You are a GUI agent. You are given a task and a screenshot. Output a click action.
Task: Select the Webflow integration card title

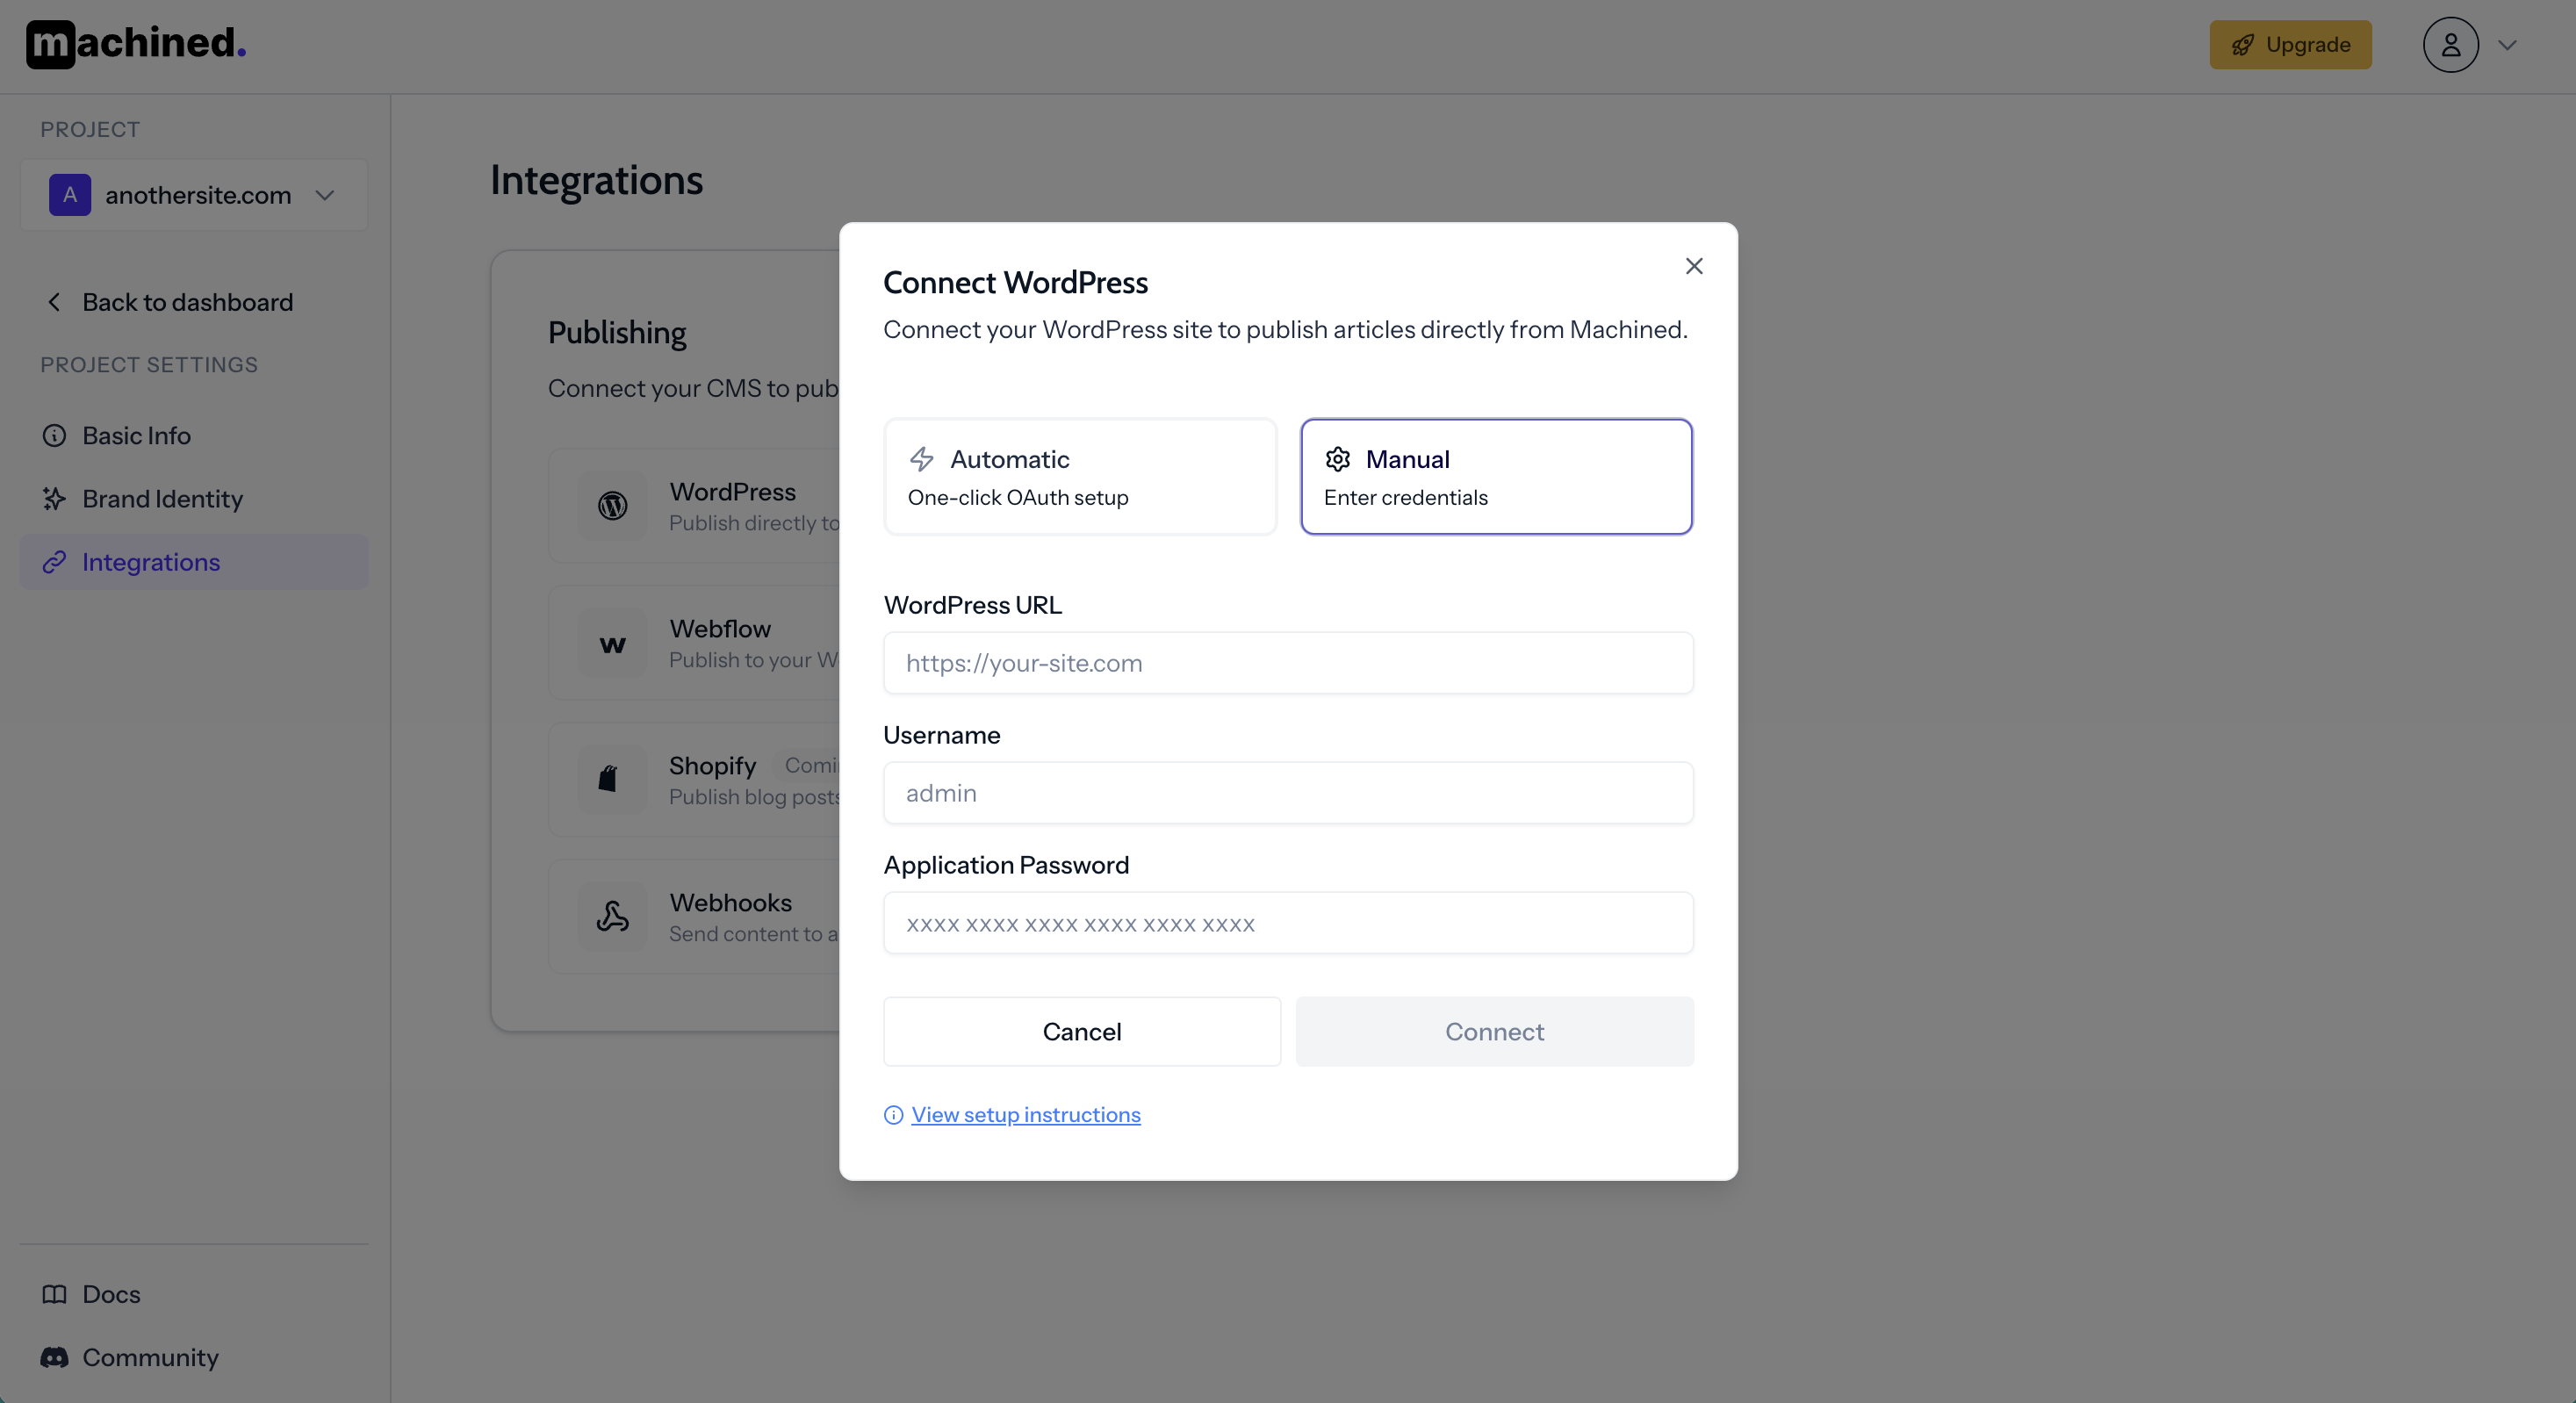pos(720,629)
